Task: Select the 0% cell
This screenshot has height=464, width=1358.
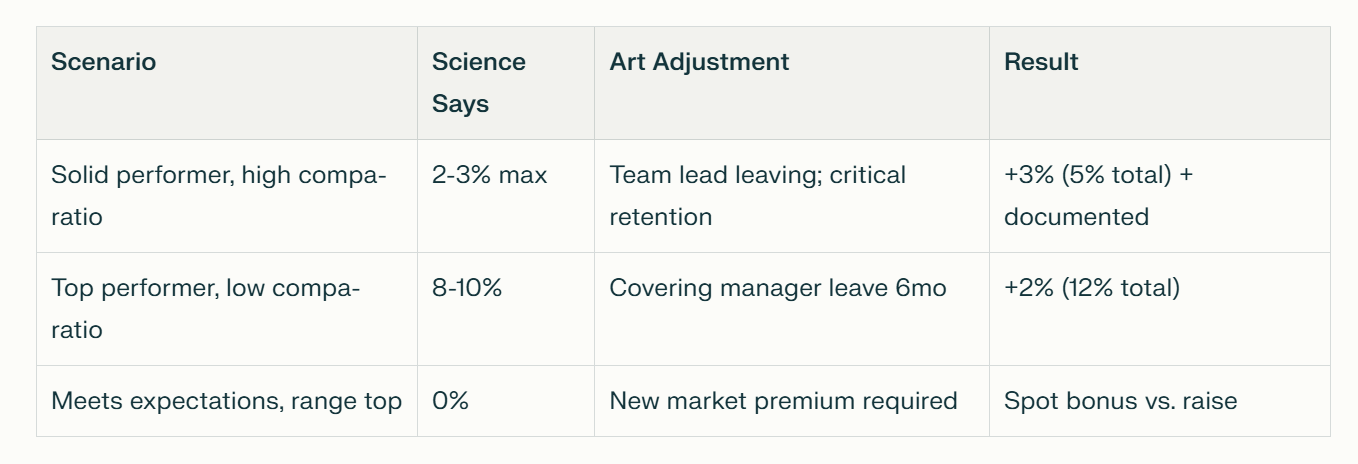Action: point(506,401)
